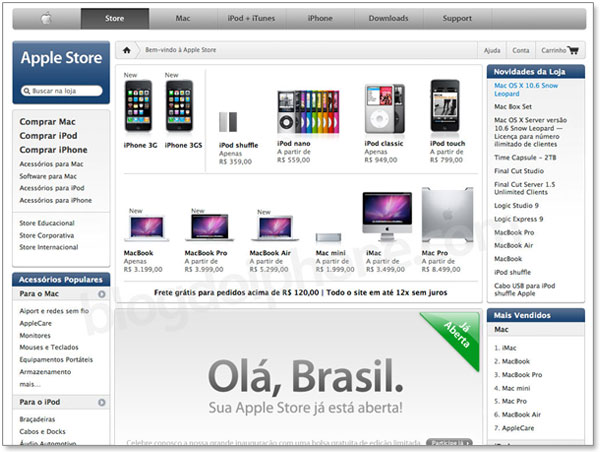Select 7. AppleCare in Mais Vendidos

(x=514, y=428)
